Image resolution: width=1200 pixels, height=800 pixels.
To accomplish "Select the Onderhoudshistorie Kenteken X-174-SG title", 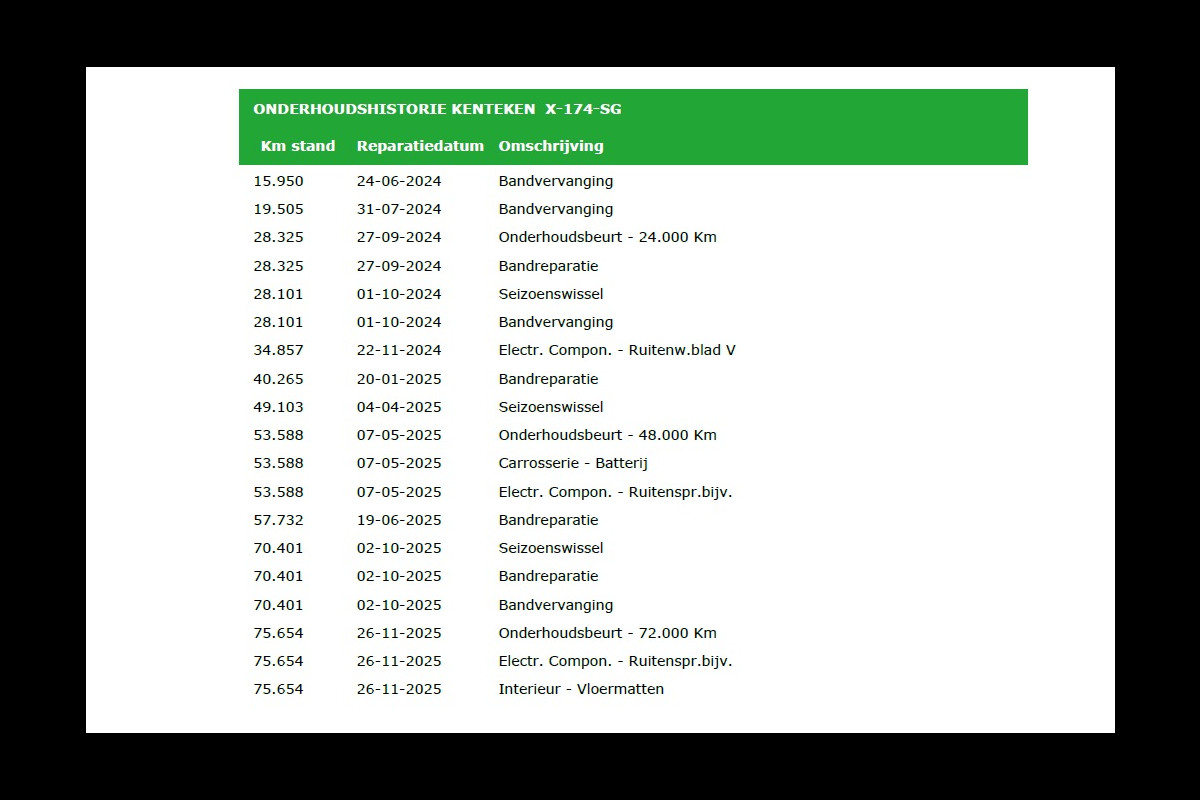I will pyautogui.click(x=437, y=109).
